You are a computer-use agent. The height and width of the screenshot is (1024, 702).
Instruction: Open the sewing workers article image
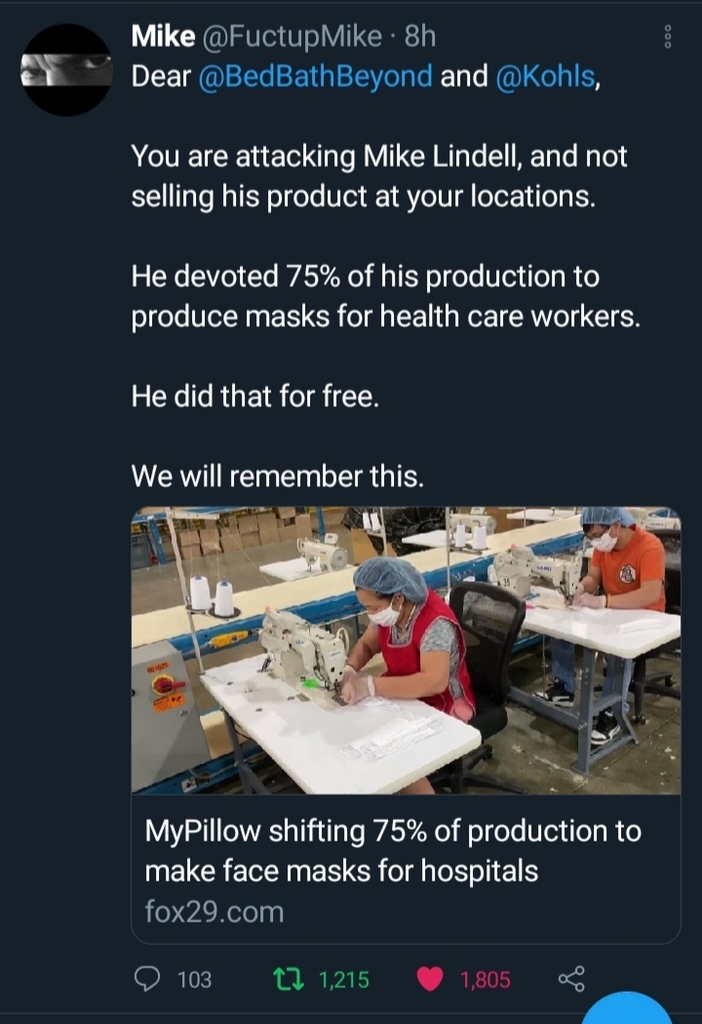[406, 650]
